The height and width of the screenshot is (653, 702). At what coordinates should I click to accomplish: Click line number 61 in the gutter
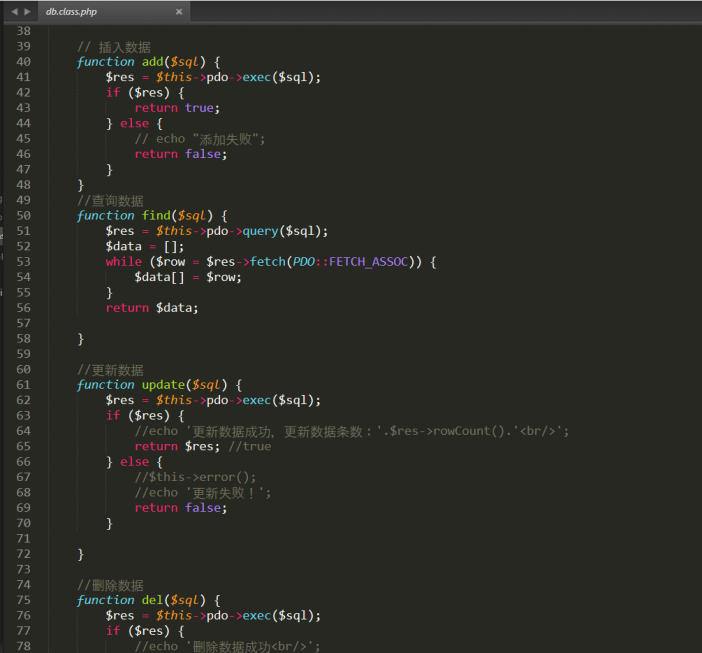[24, 385]
